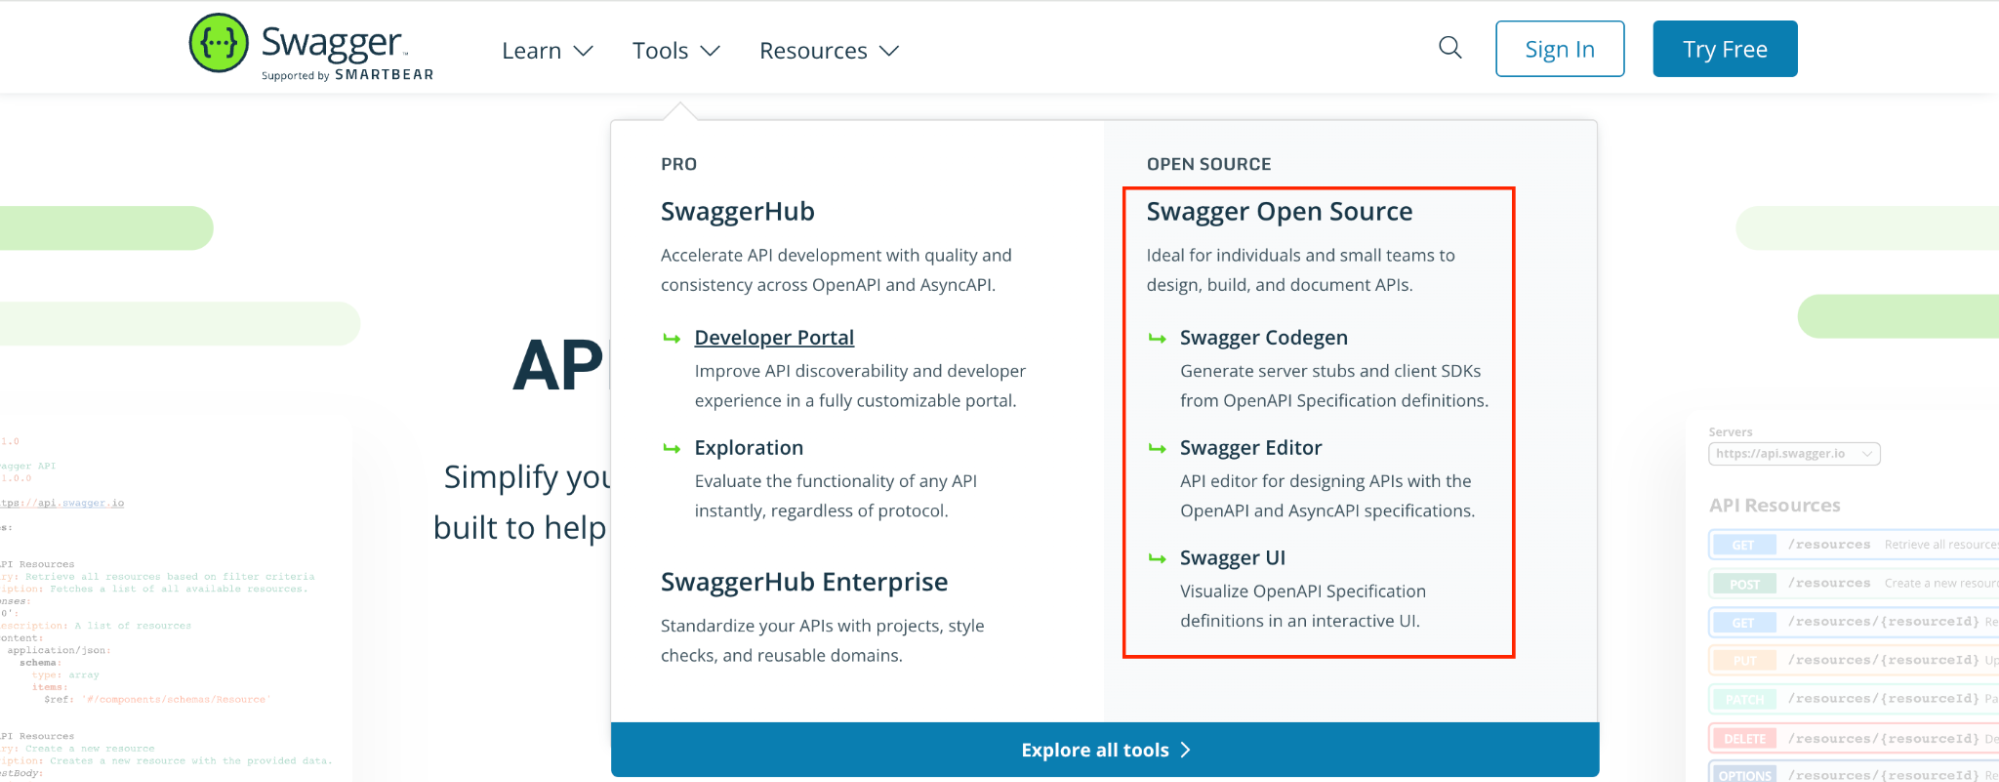
Task: Open the Swagger UI link
Action: 1233,558
